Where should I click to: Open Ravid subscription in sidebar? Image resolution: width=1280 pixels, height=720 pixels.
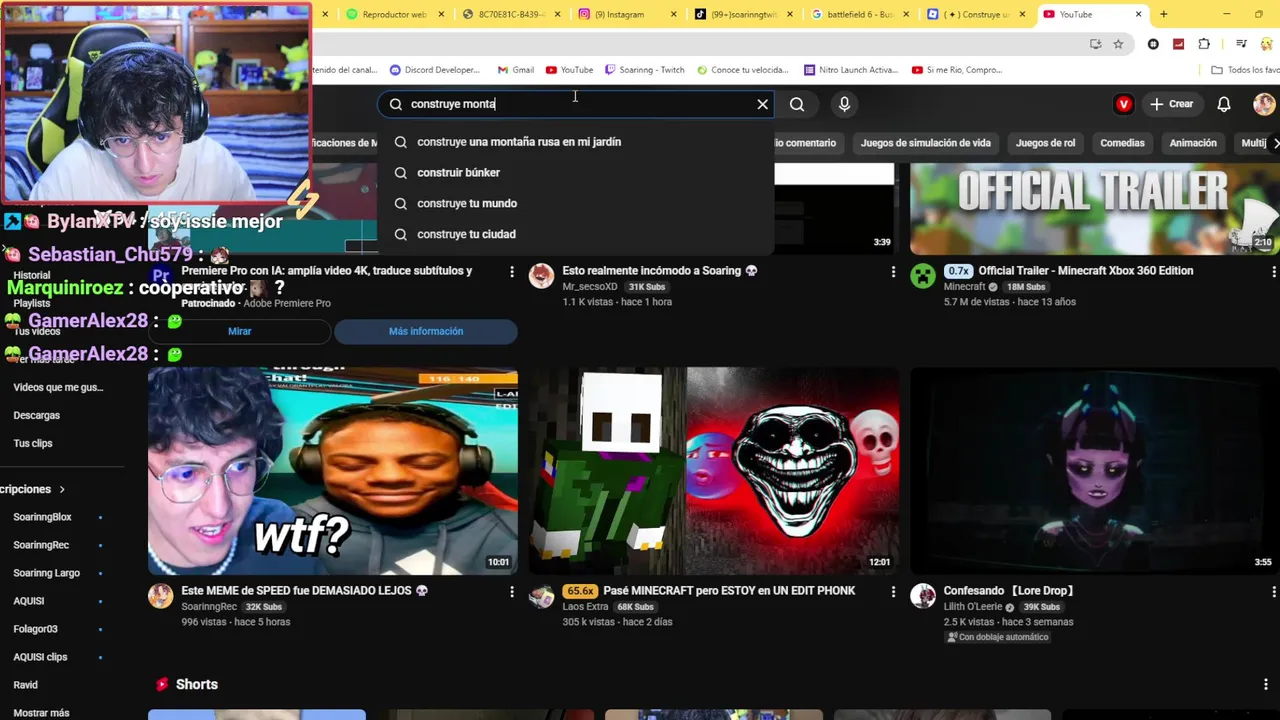pos(25,685)
